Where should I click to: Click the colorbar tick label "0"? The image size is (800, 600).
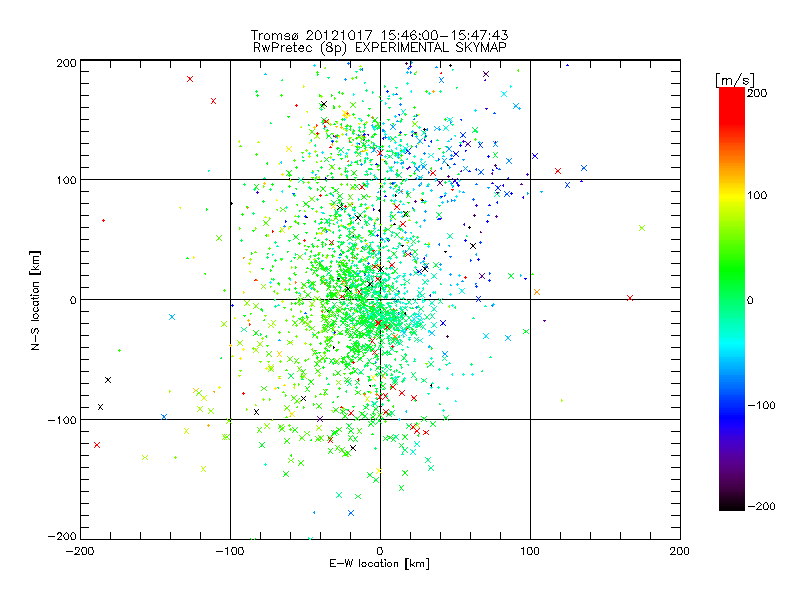(750, 300)
